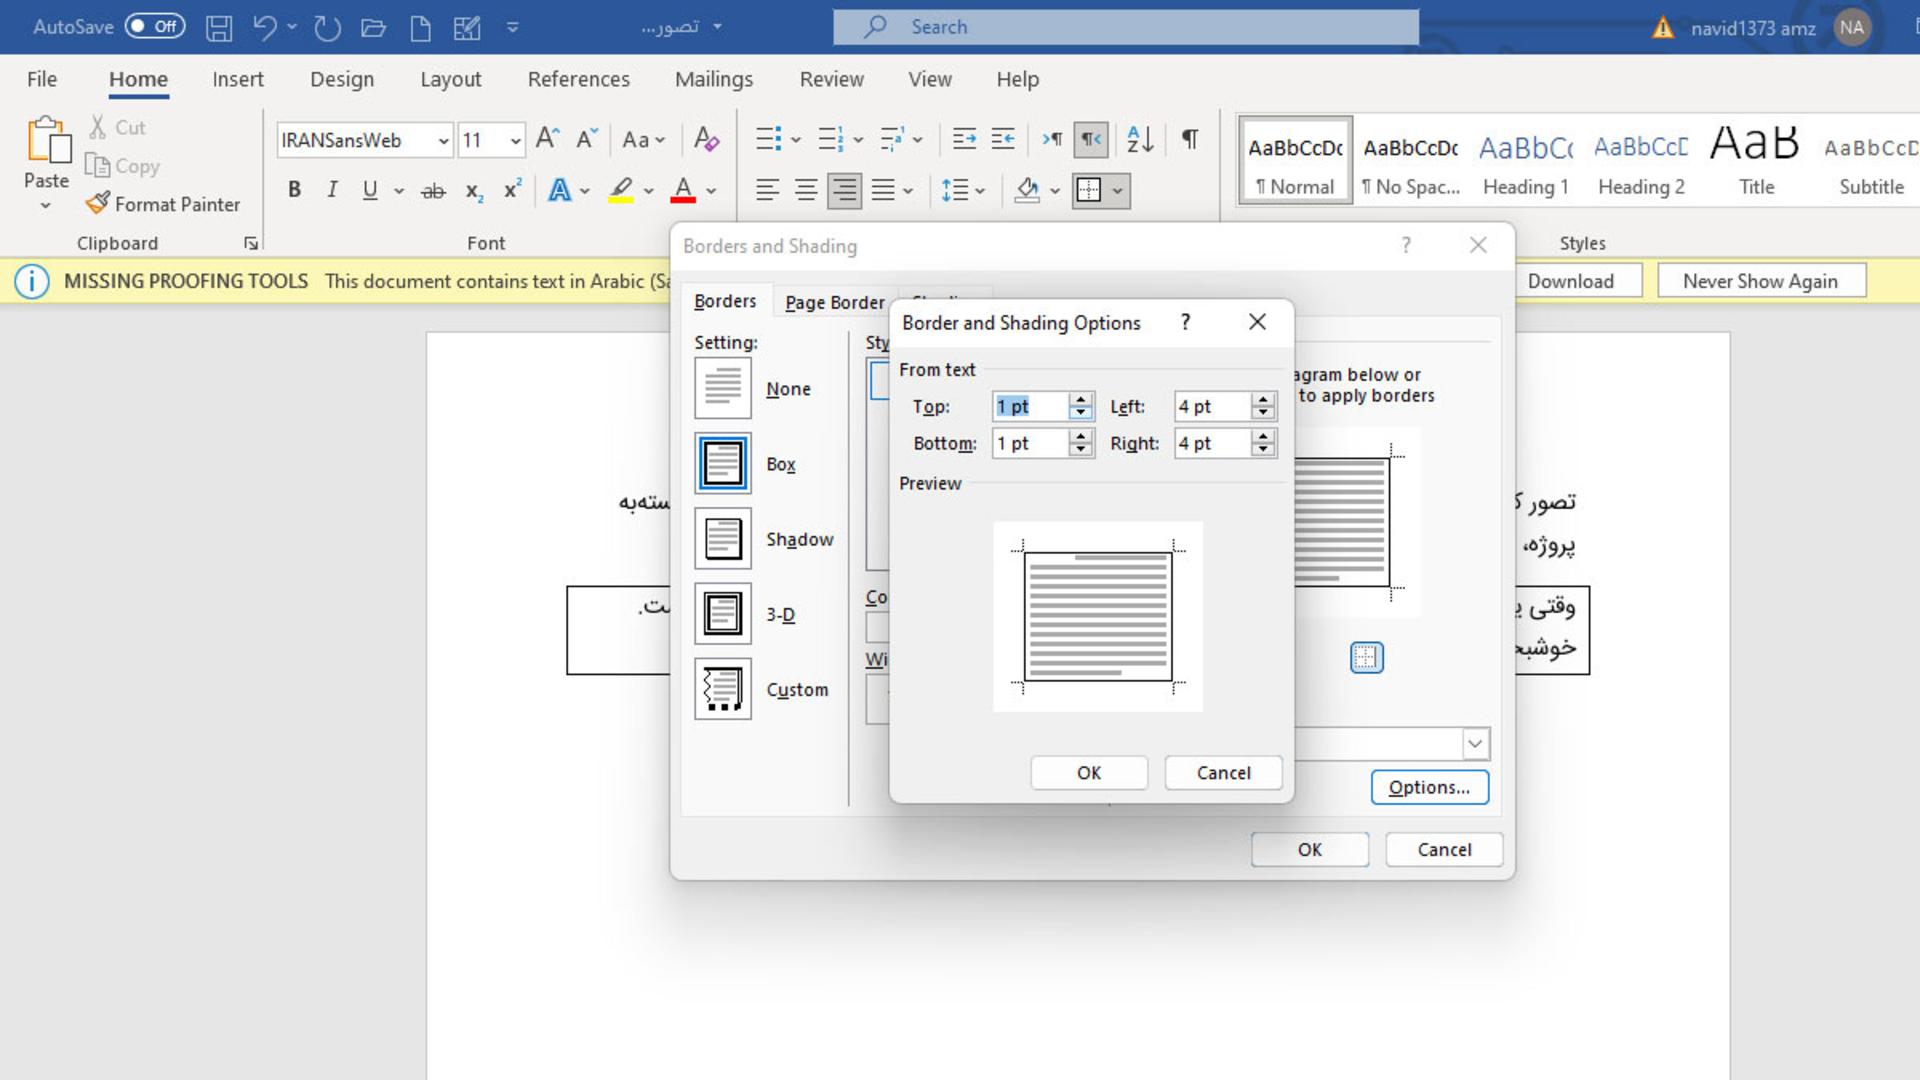Image resolution: width=1920 pixels, height=1080 pixels.
Task: Expand the Apply to dropdown arrow
Action: 1475,743
